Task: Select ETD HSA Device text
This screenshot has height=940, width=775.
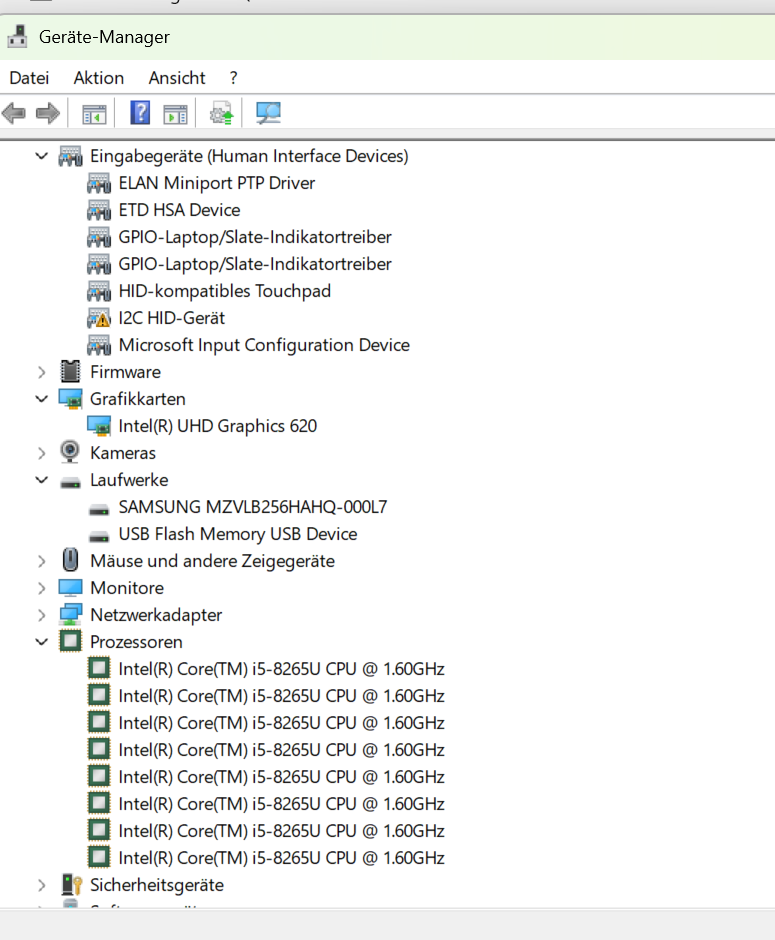Action: [x=179, y=210]
